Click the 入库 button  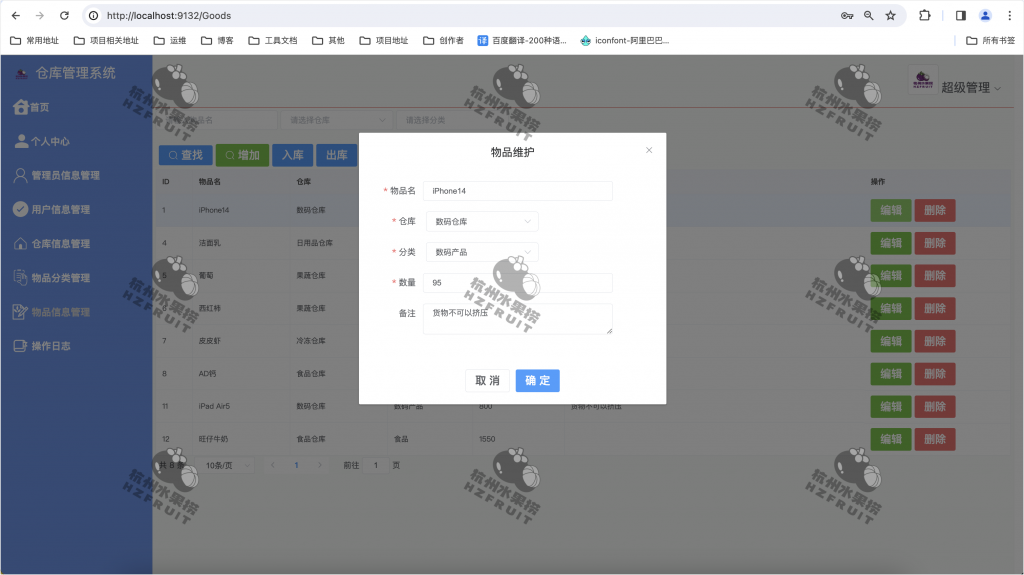[x=293, y=156]
